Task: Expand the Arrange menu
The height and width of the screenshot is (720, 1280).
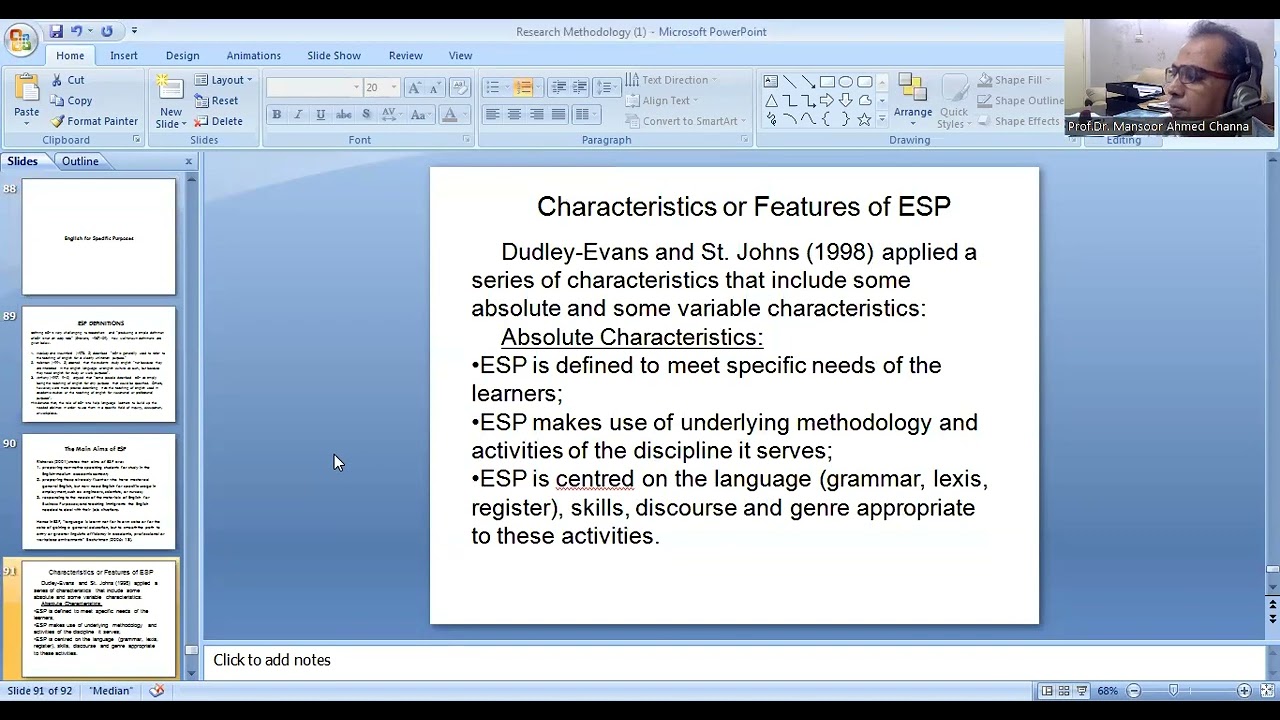Action: [x=912, y=100]
